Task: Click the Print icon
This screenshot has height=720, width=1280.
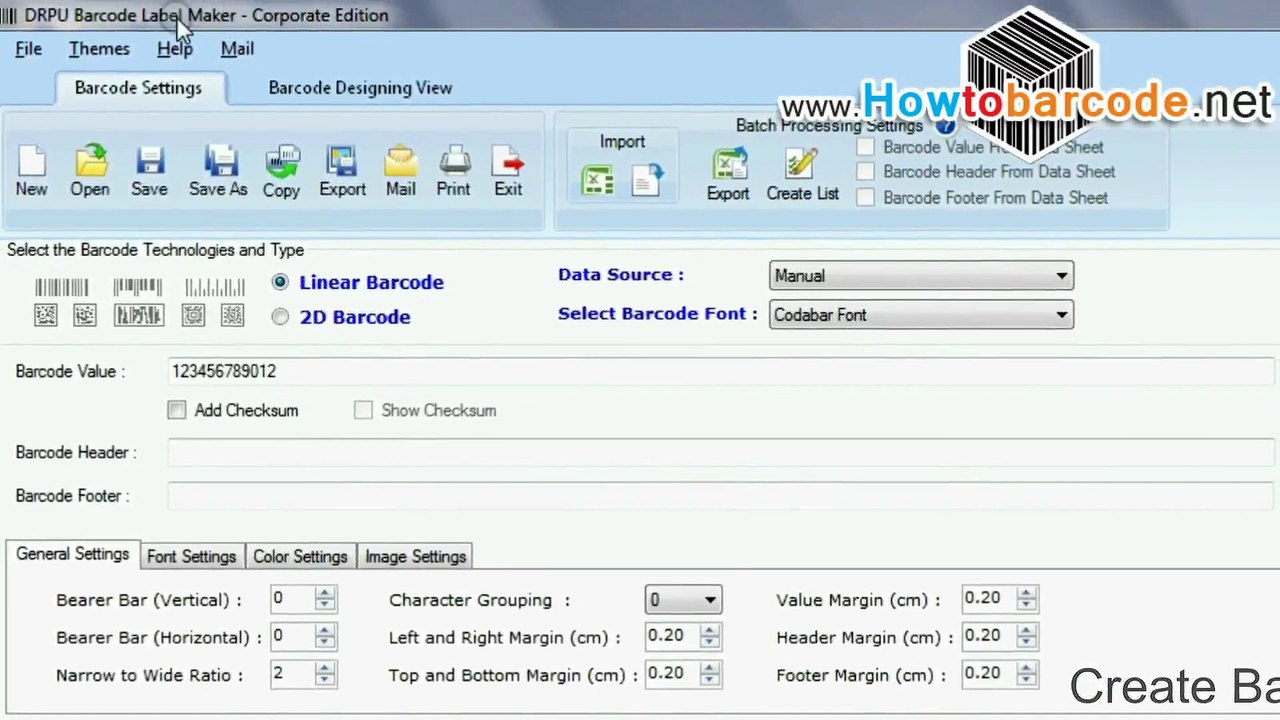Action: coord(454,163)
